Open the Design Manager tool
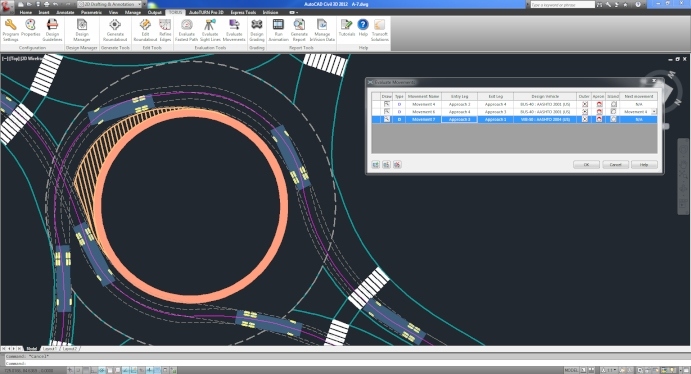The image size is (691, 374). [82, 30]
